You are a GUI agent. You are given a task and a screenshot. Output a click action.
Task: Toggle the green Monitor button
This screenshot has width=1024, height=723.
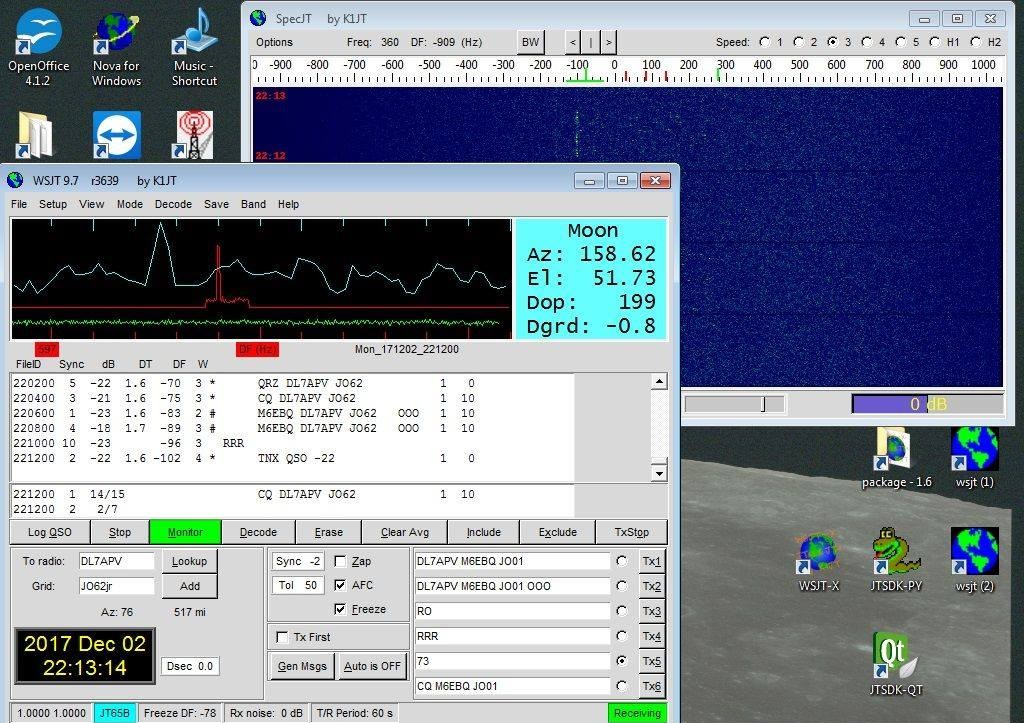[185, 532]
